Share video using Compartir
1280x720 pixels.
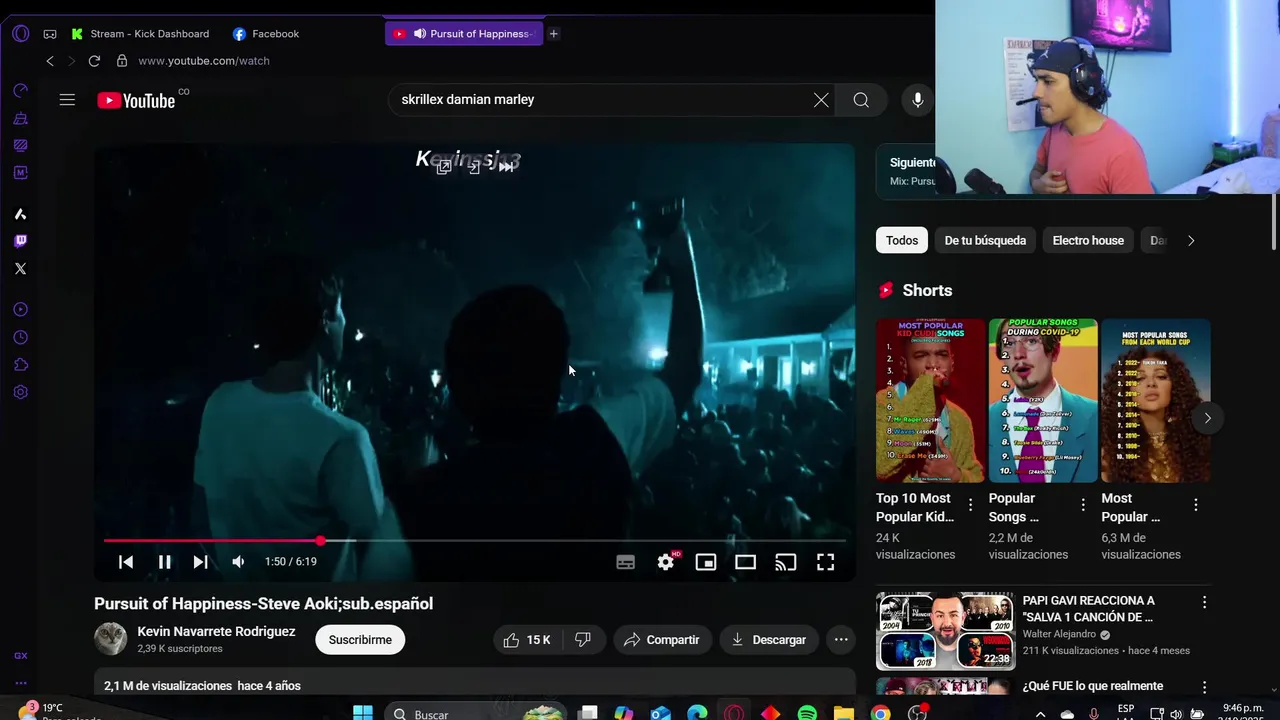click(662, 640)
